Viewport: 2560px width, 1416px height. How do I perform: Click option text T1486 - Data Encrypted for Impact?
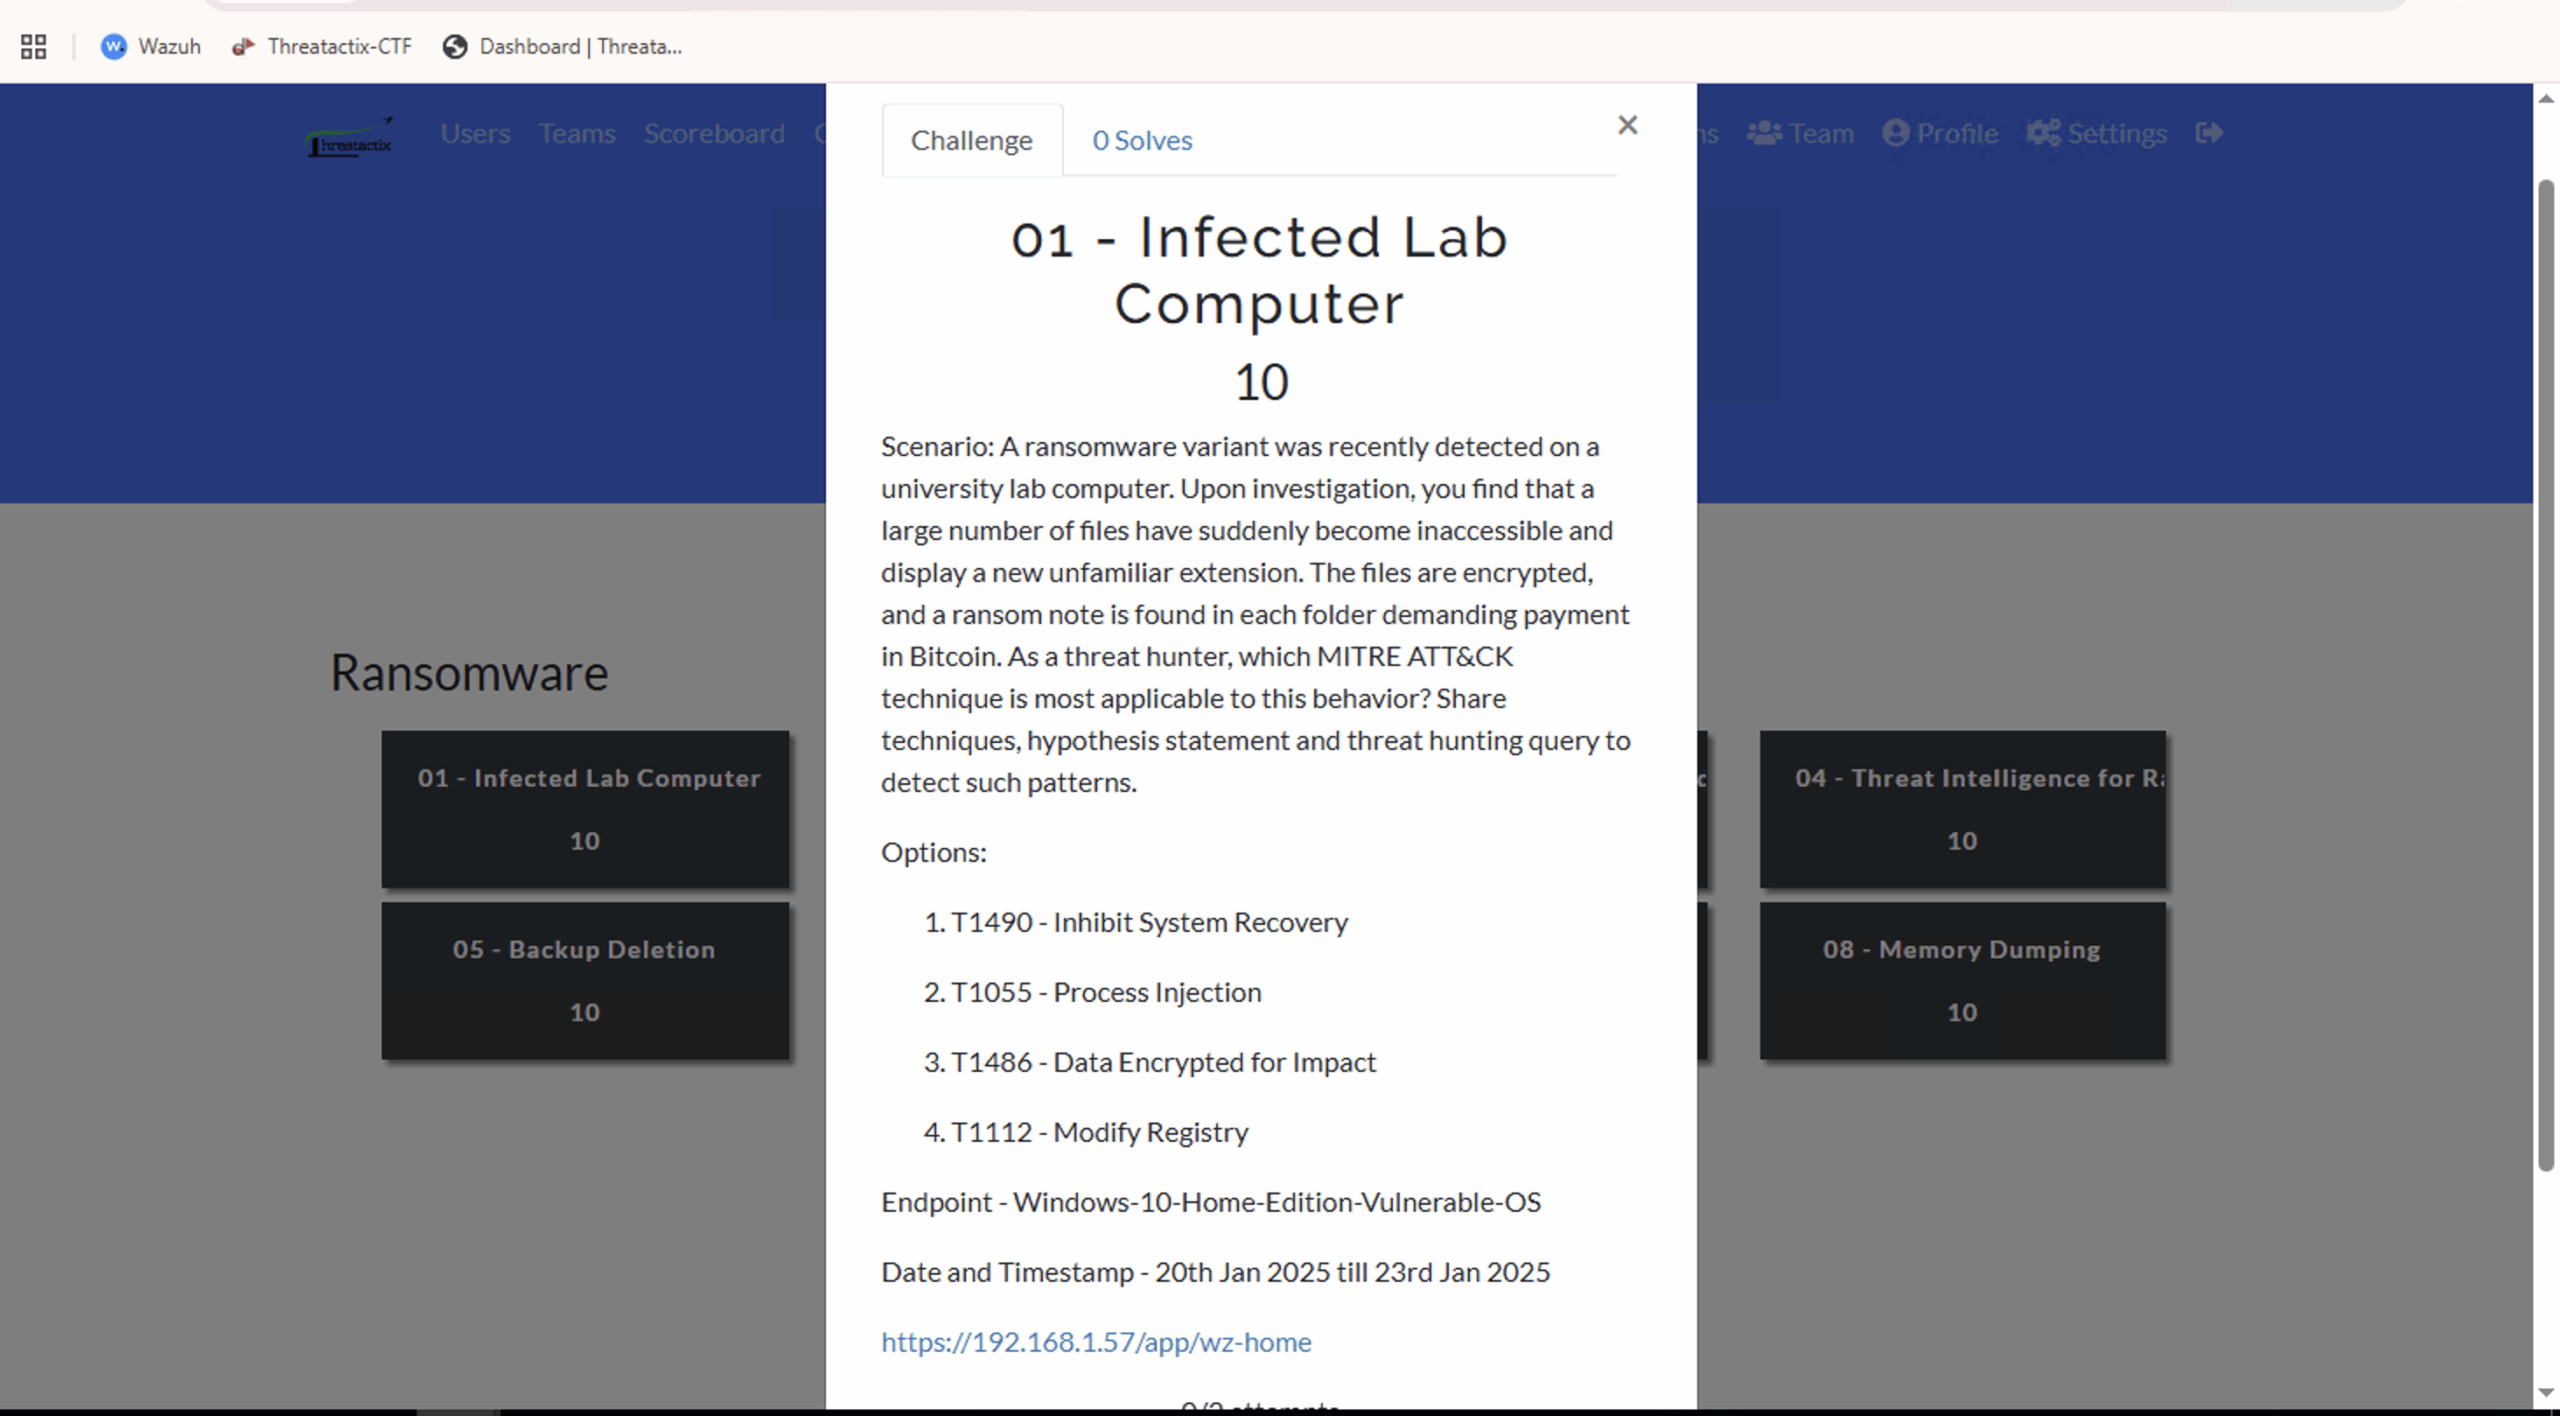pyautogui.click(x=1163, y=1062)
